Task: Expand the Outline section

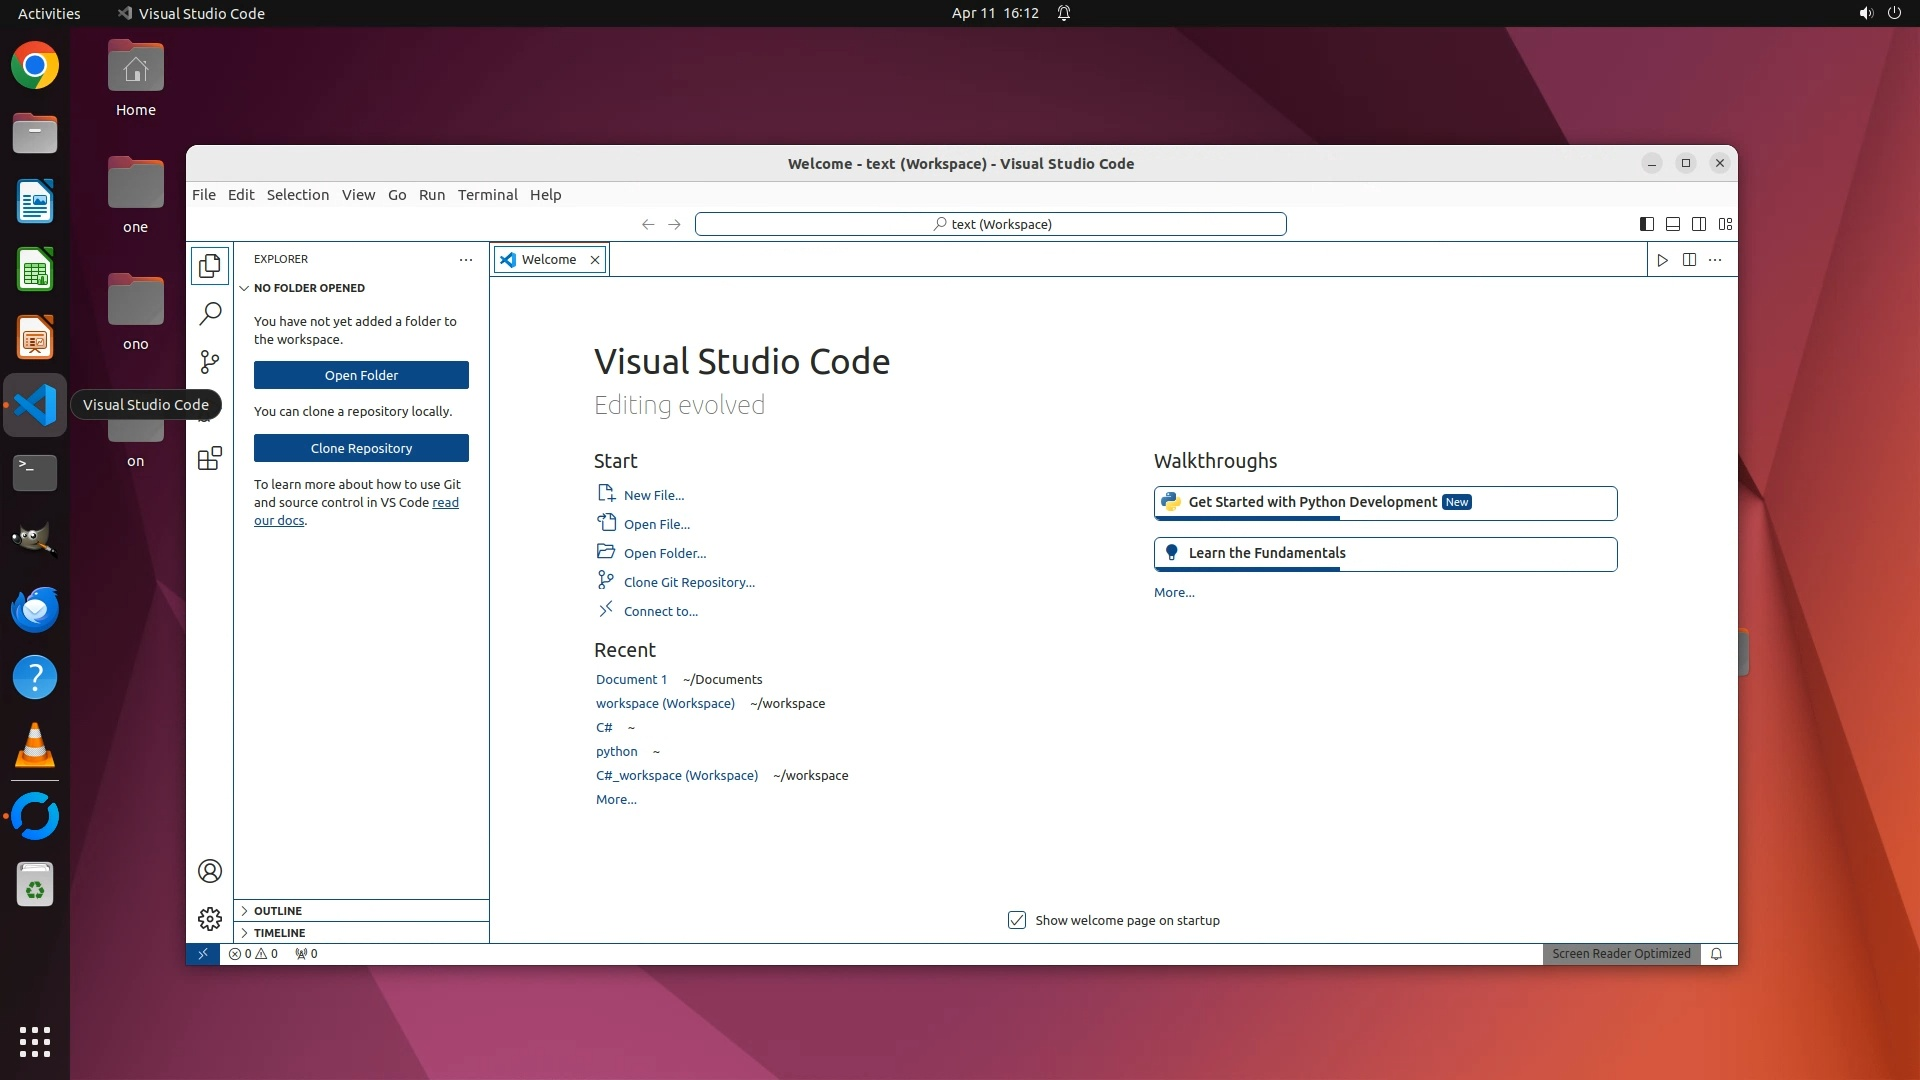Action: click(278, 911)
